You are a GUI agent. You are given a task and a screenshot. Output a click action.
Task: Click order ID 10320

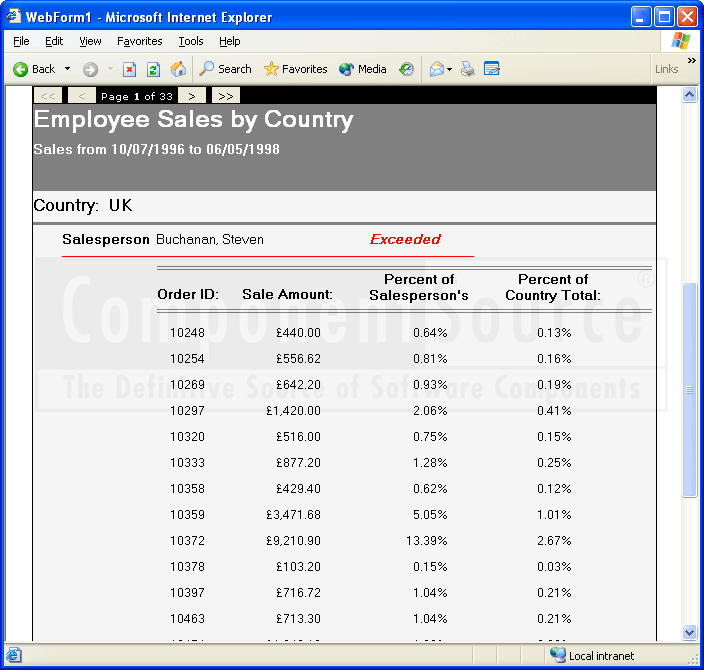point(187,437)
